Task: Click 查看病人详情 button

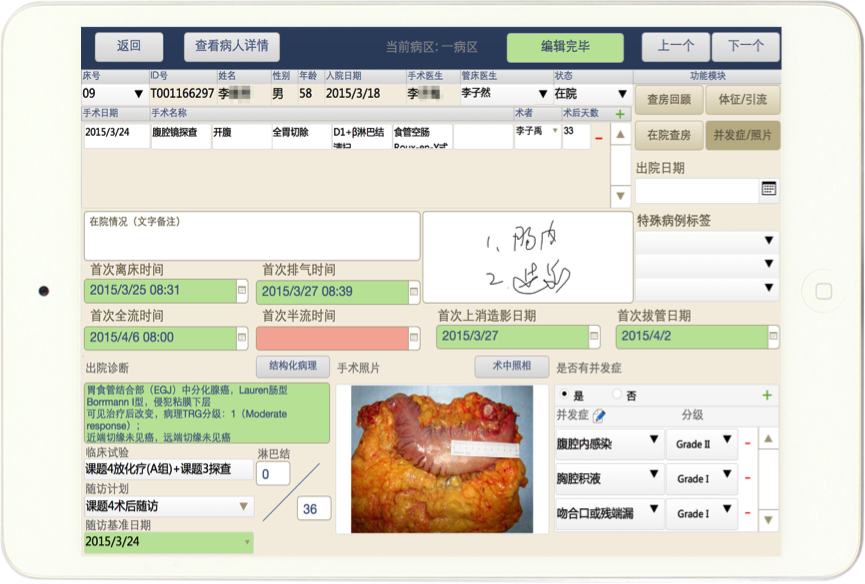Action: 231,46
